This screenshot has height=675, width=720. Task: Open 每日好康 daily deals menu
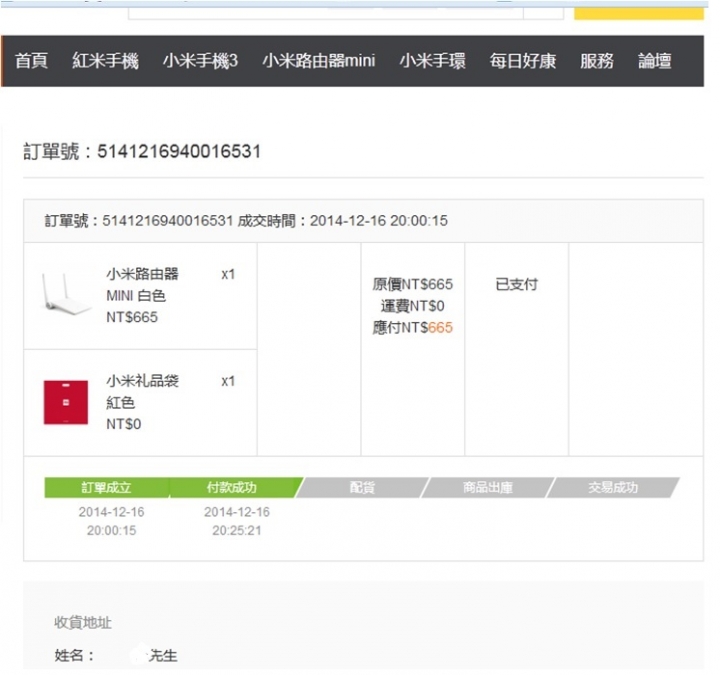[523, 61]
